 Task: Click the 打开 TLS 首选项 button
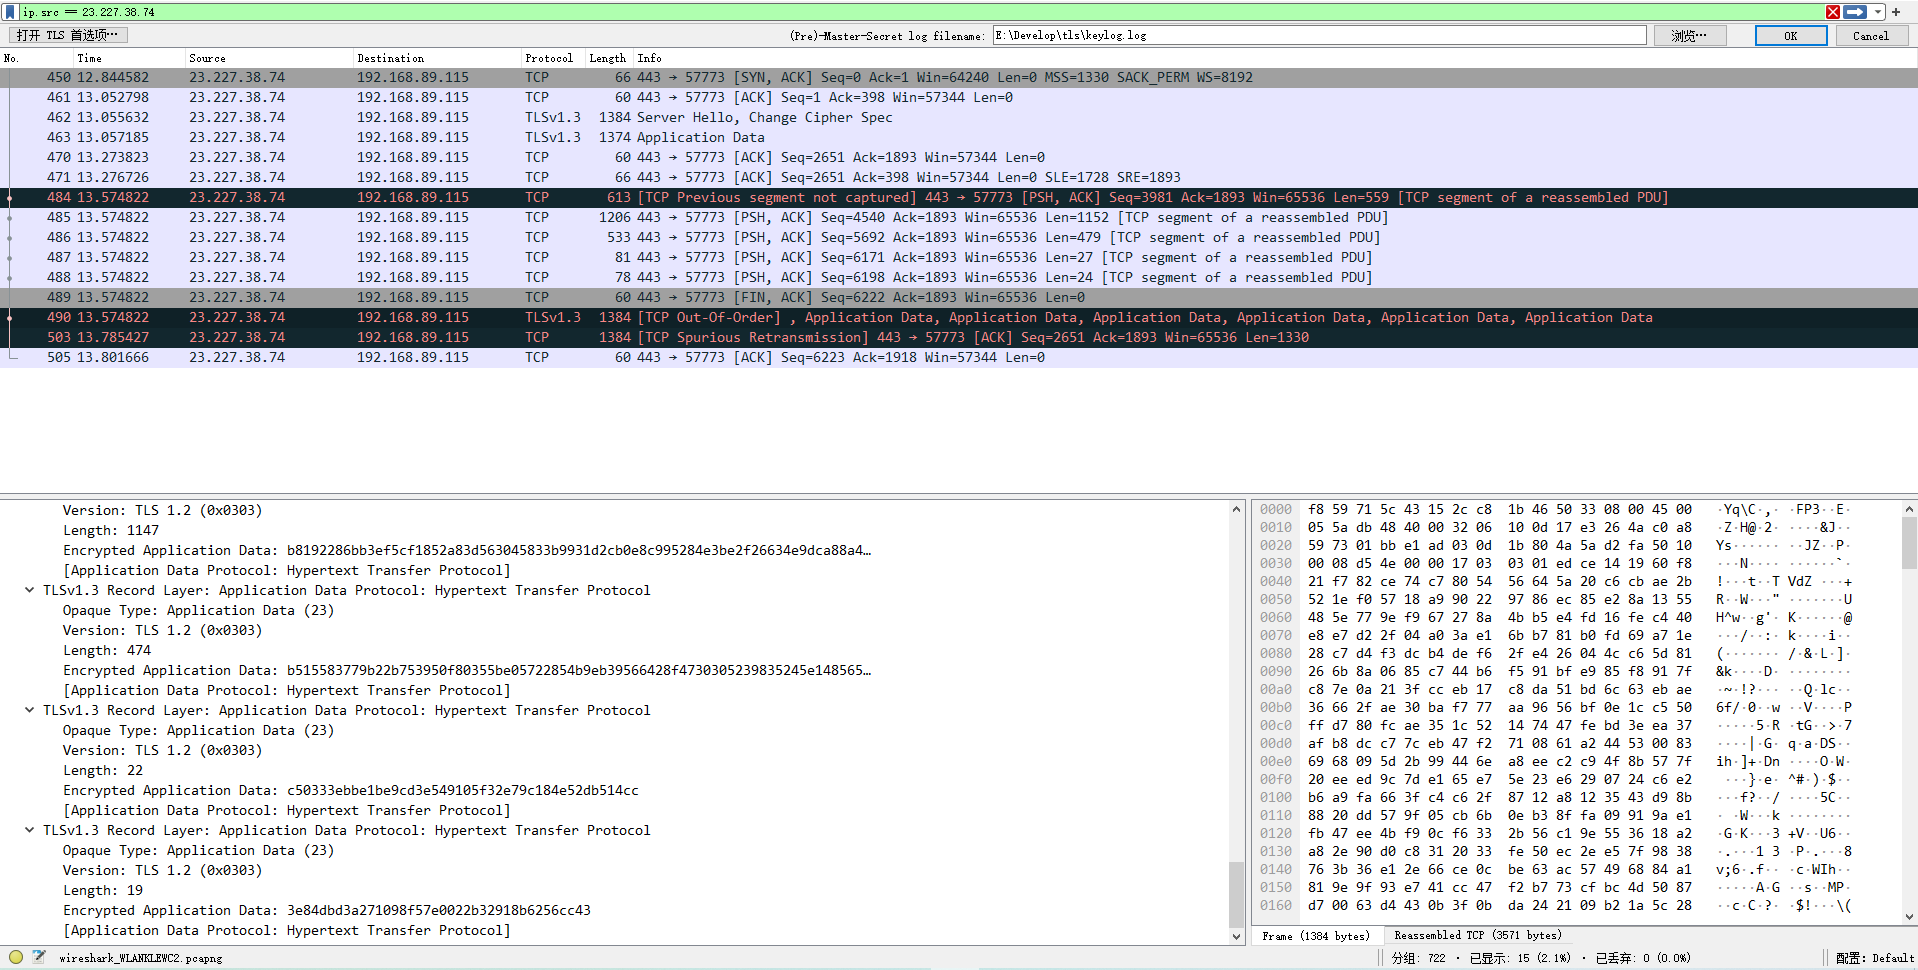click(x=68, y=36)
